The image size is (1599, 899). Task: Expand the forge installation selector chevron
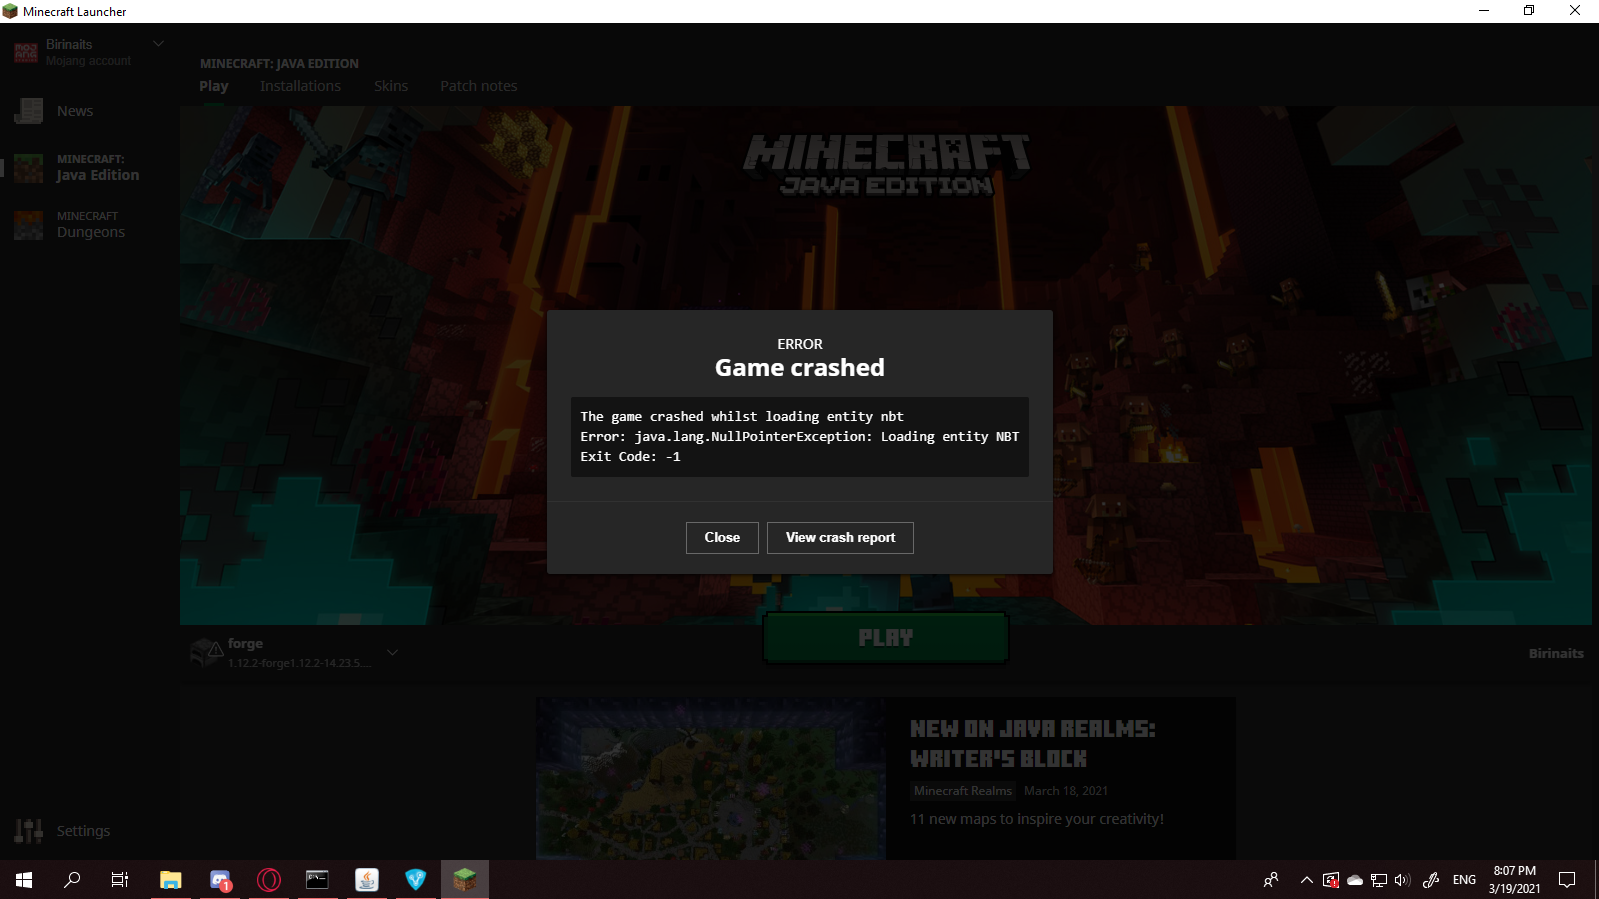[393, 652]
